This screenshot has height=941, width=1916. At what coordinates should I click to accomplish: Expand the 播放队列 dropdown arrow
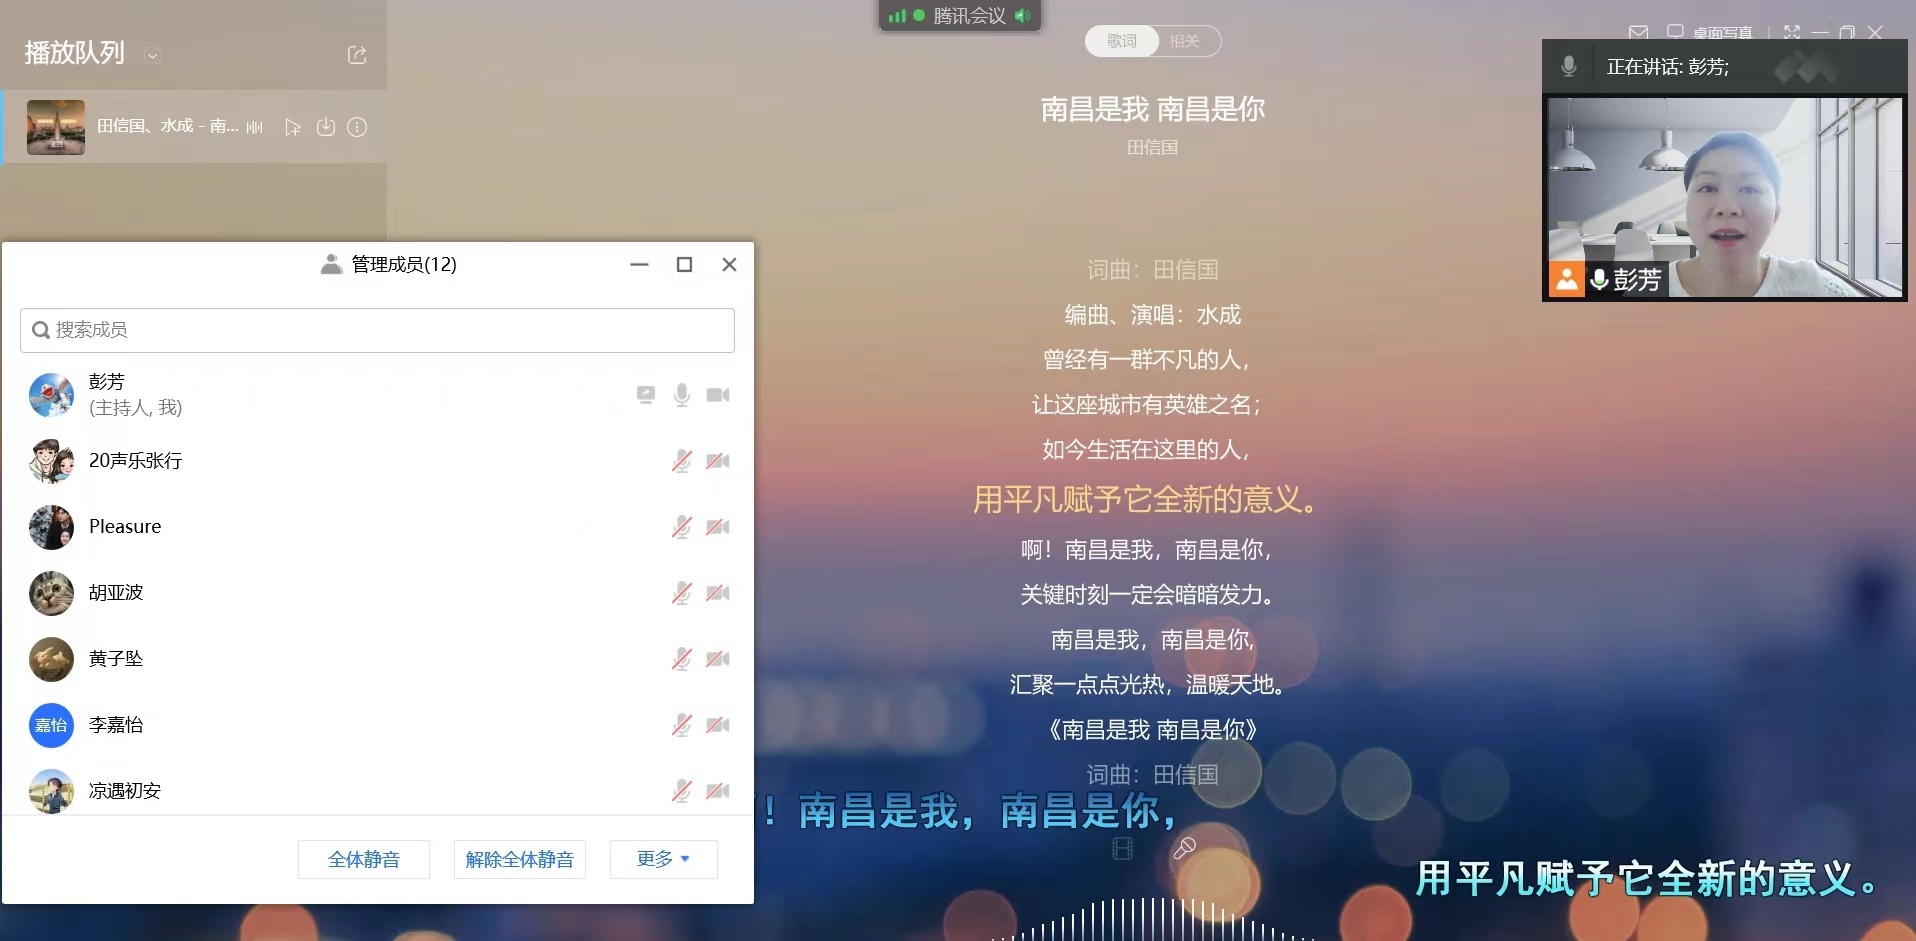[153, 55]
